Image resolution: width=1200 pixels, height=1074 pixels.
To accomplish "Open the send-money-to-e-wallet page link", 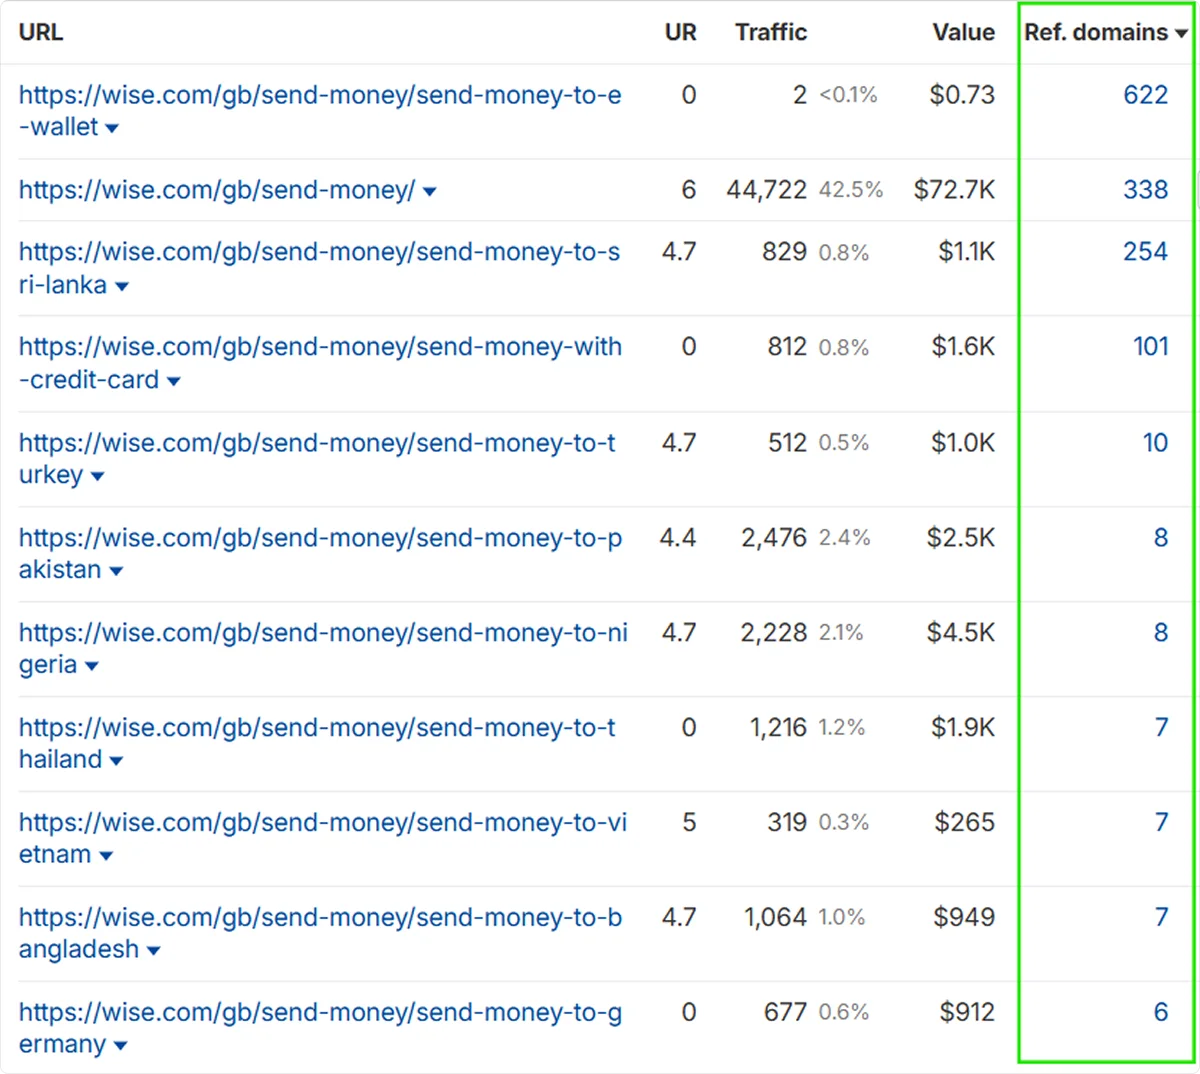I will 320,96.
